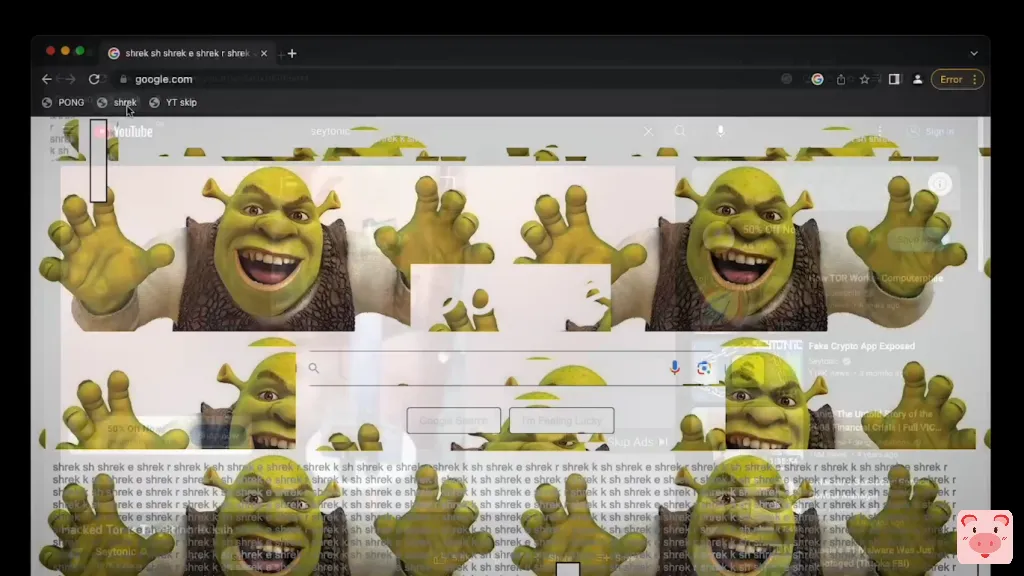Open the Chrome three-dot menu
The height and width of the screenshot is (576, 1024).
974,79
